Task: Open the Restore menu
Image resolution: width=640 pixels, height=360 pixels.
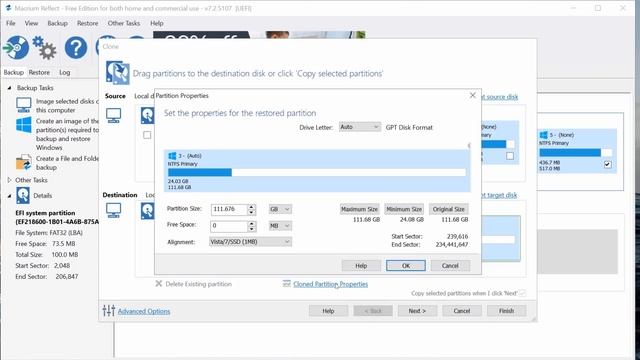Action: pos(87,23)
